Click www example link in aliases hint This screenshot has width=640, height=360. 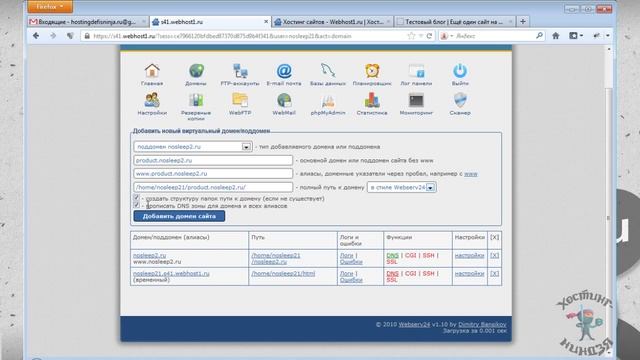tap(471, 173)
